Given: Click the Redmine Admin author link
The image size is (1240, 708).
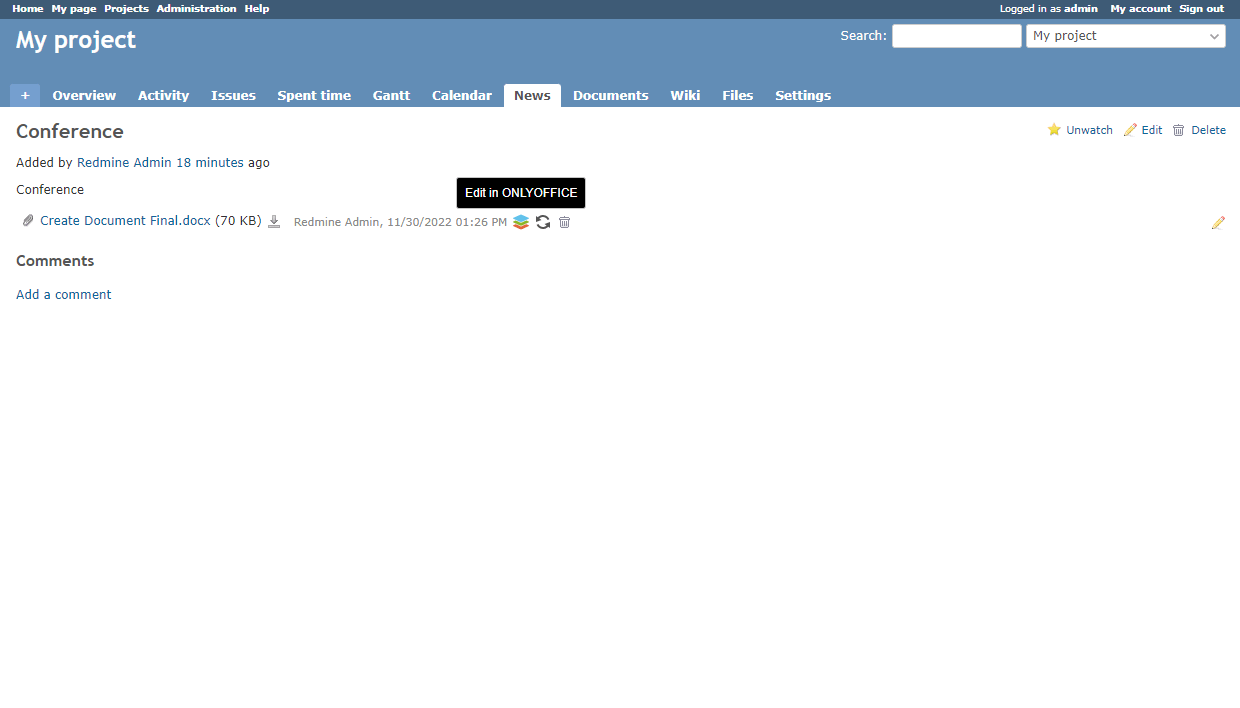Looking at the screenshot, I should tap(124, 162).
